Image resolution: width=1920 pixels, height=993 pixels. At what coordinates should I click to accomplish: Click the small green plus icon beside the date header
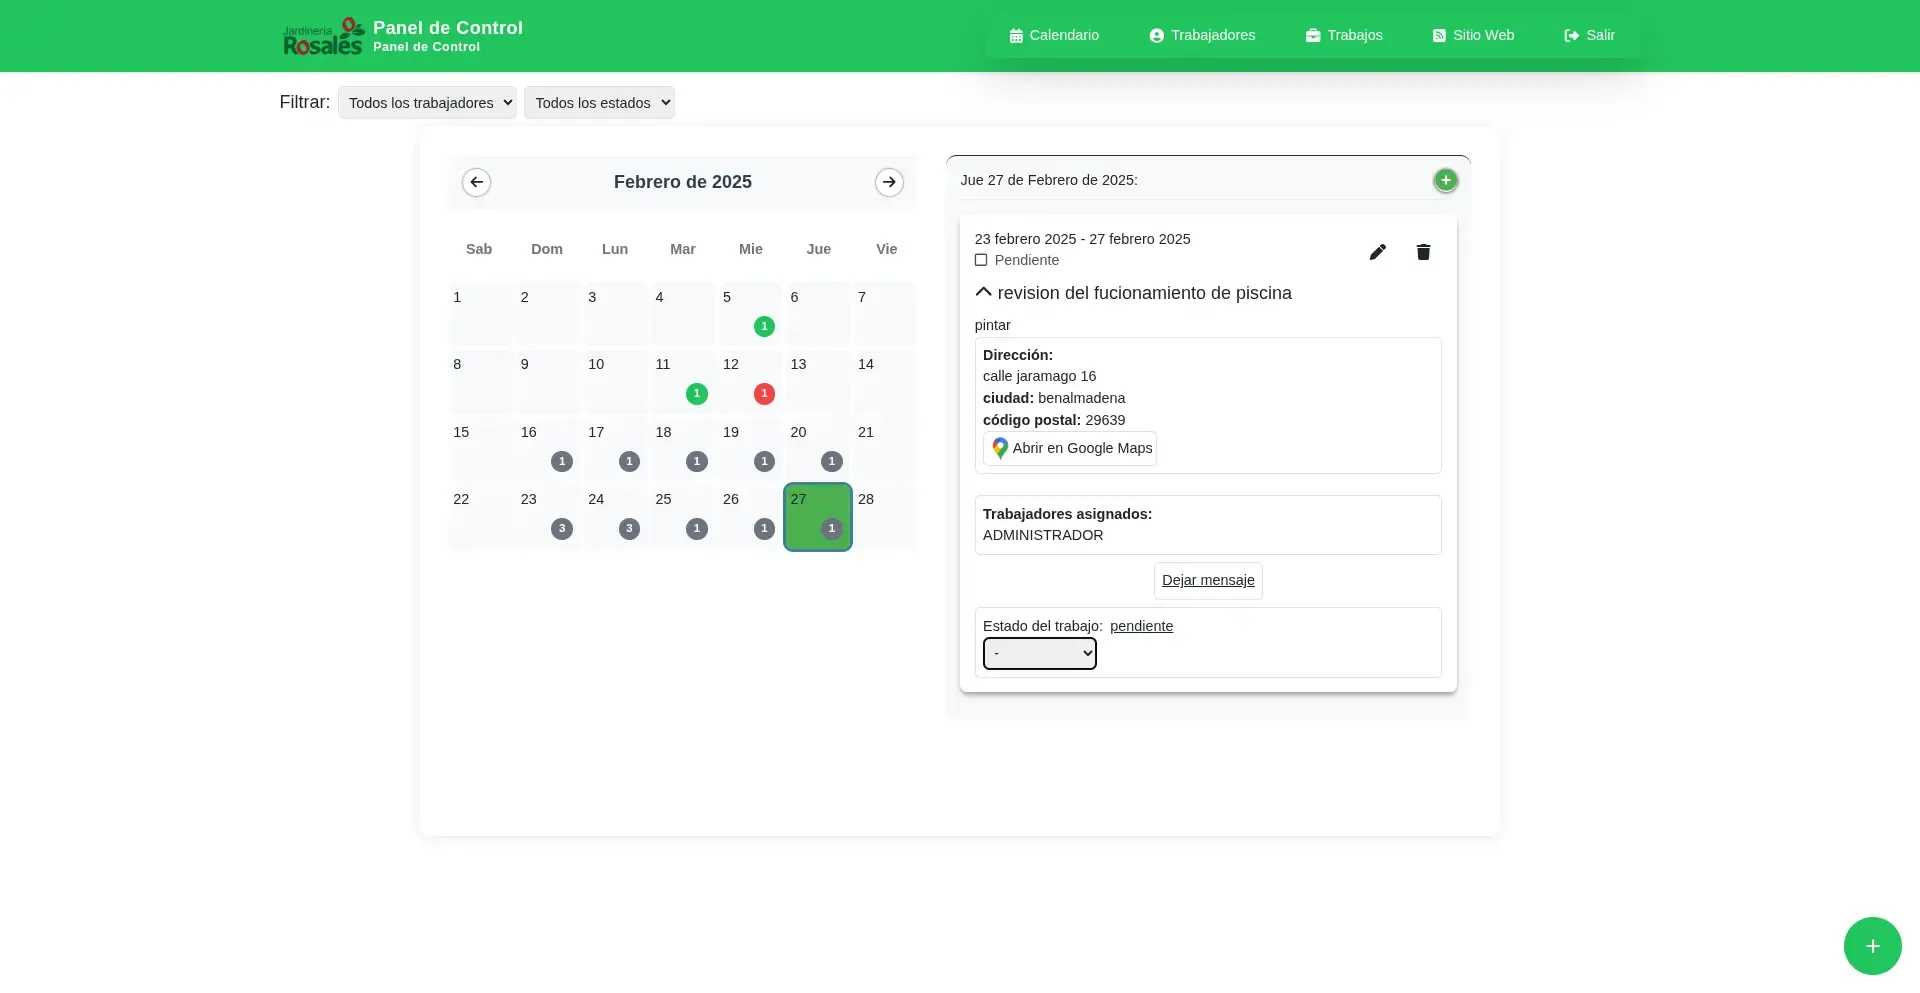click(1445, 181)
